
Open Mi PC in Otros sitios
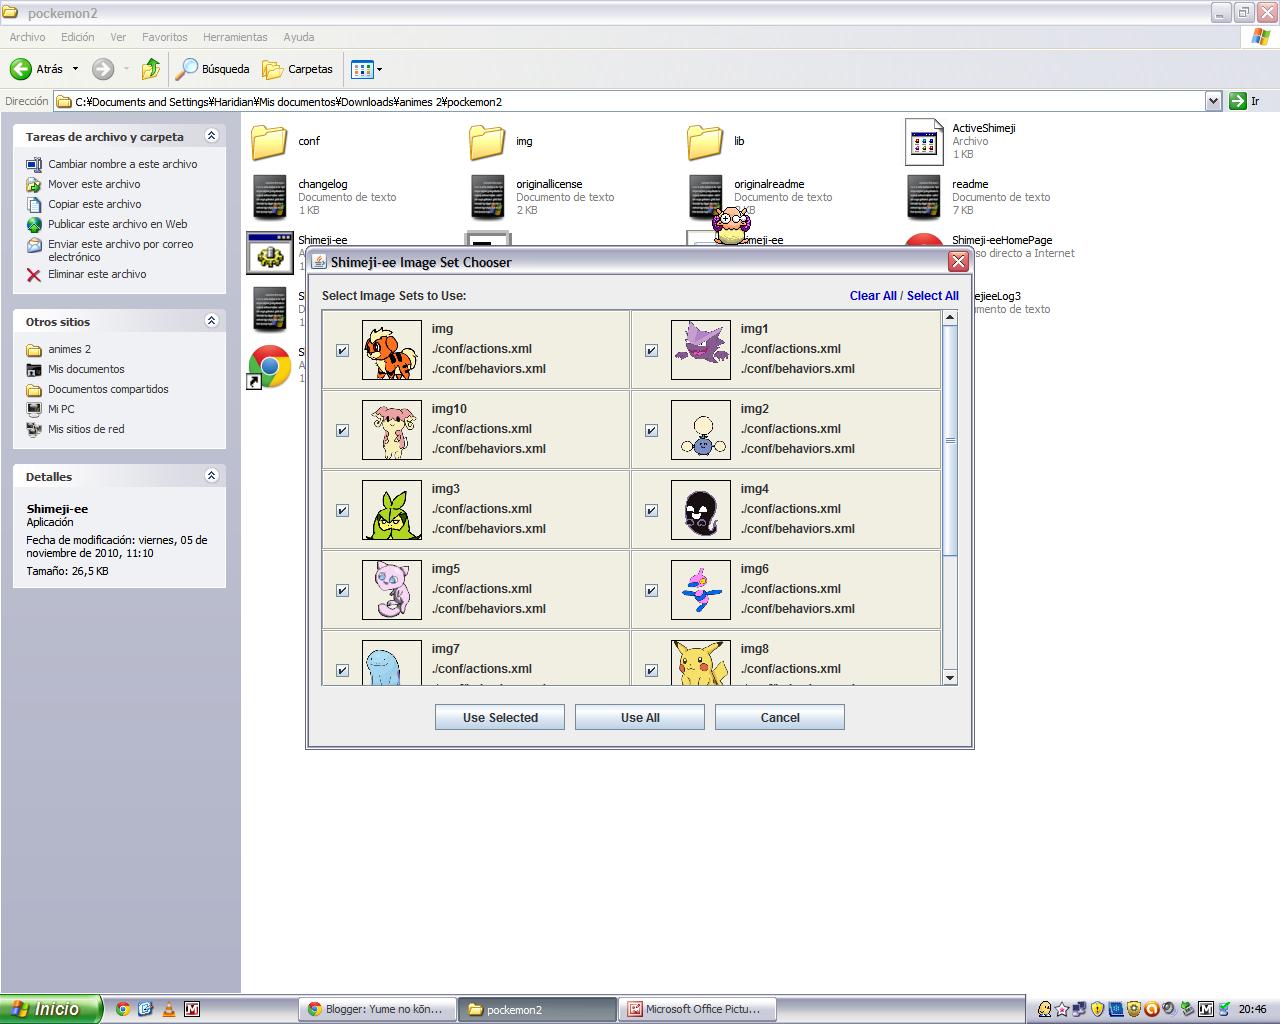(x=61, y=409)
